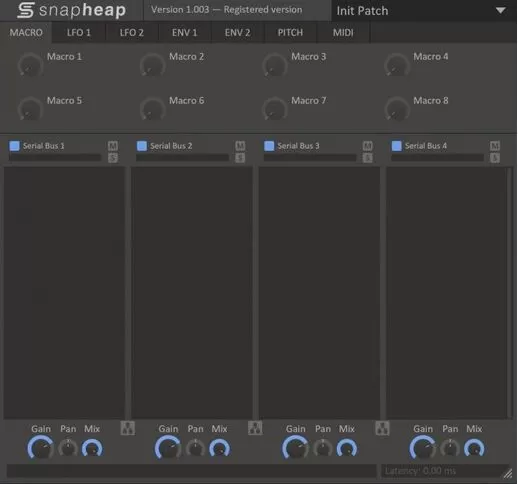Click the Macro 3 knob
The image size is (518, 484).
pos(275,65)
